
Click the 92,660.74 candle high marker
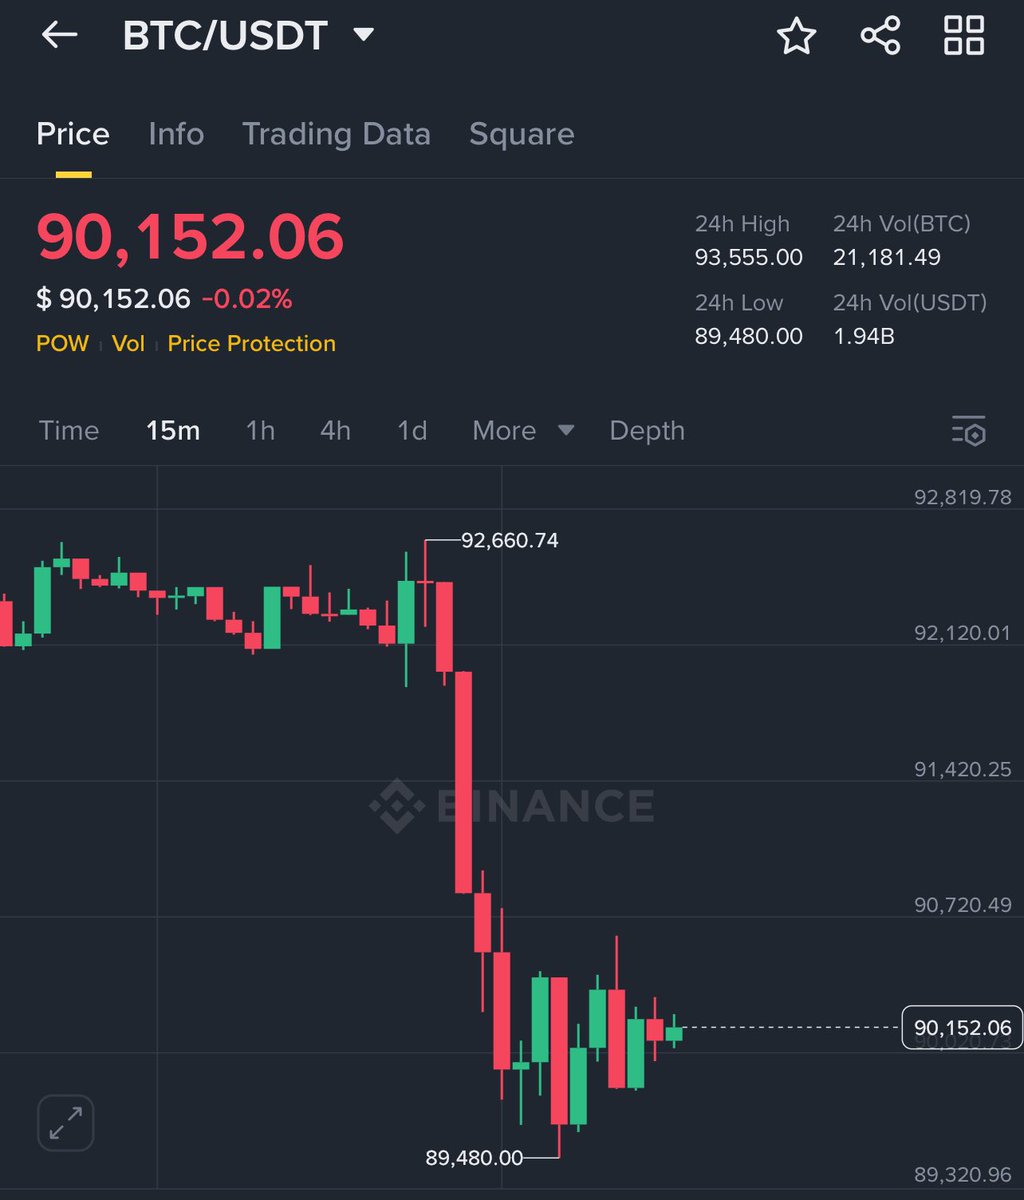[x=508, y=541]
